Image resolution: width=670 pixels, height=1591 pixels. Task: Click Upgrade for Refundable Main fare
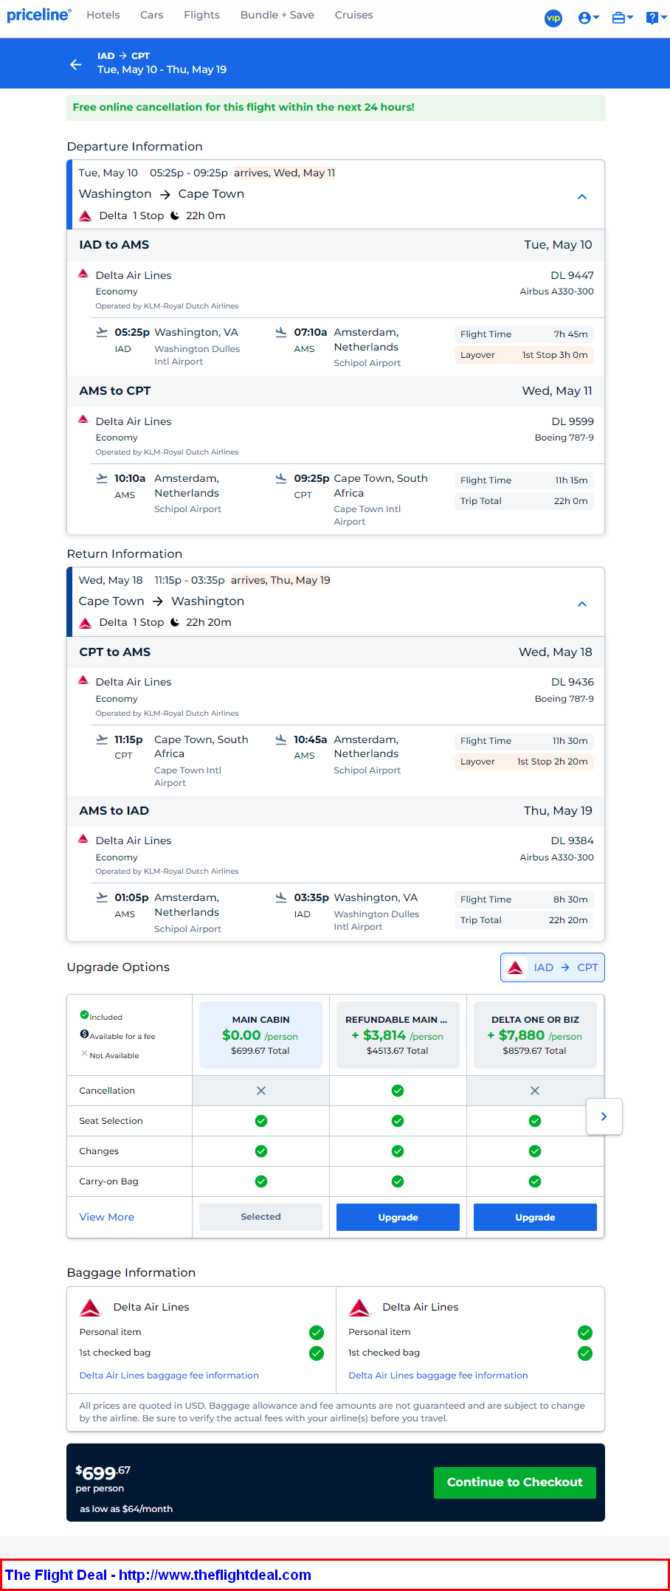[x=398, y=1217]
